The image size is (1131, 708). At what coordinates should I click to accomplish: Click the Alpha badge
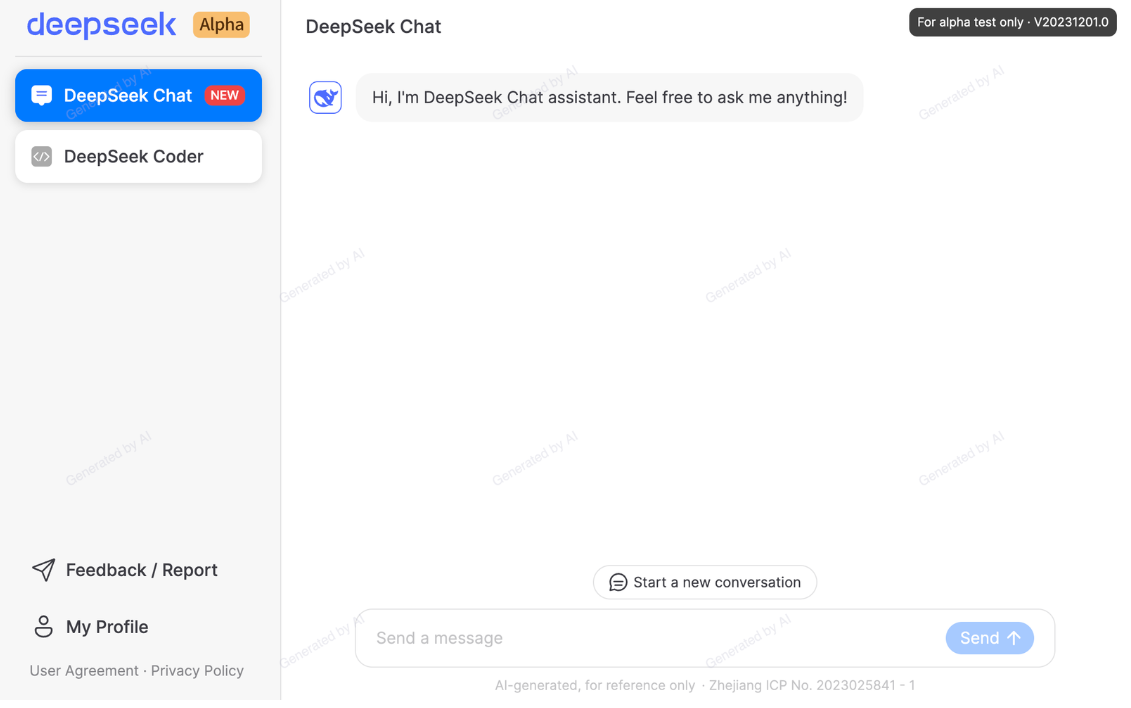pos(221,25)
